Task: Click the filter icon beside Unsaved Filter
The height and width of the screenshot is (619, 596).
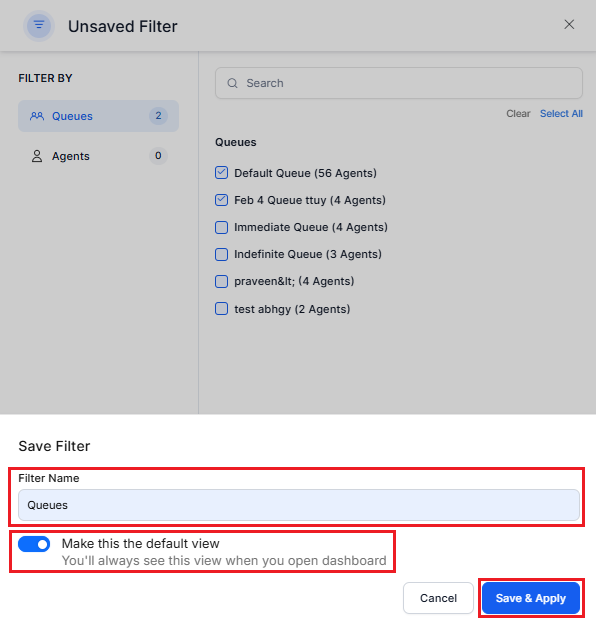Action: 39,26
